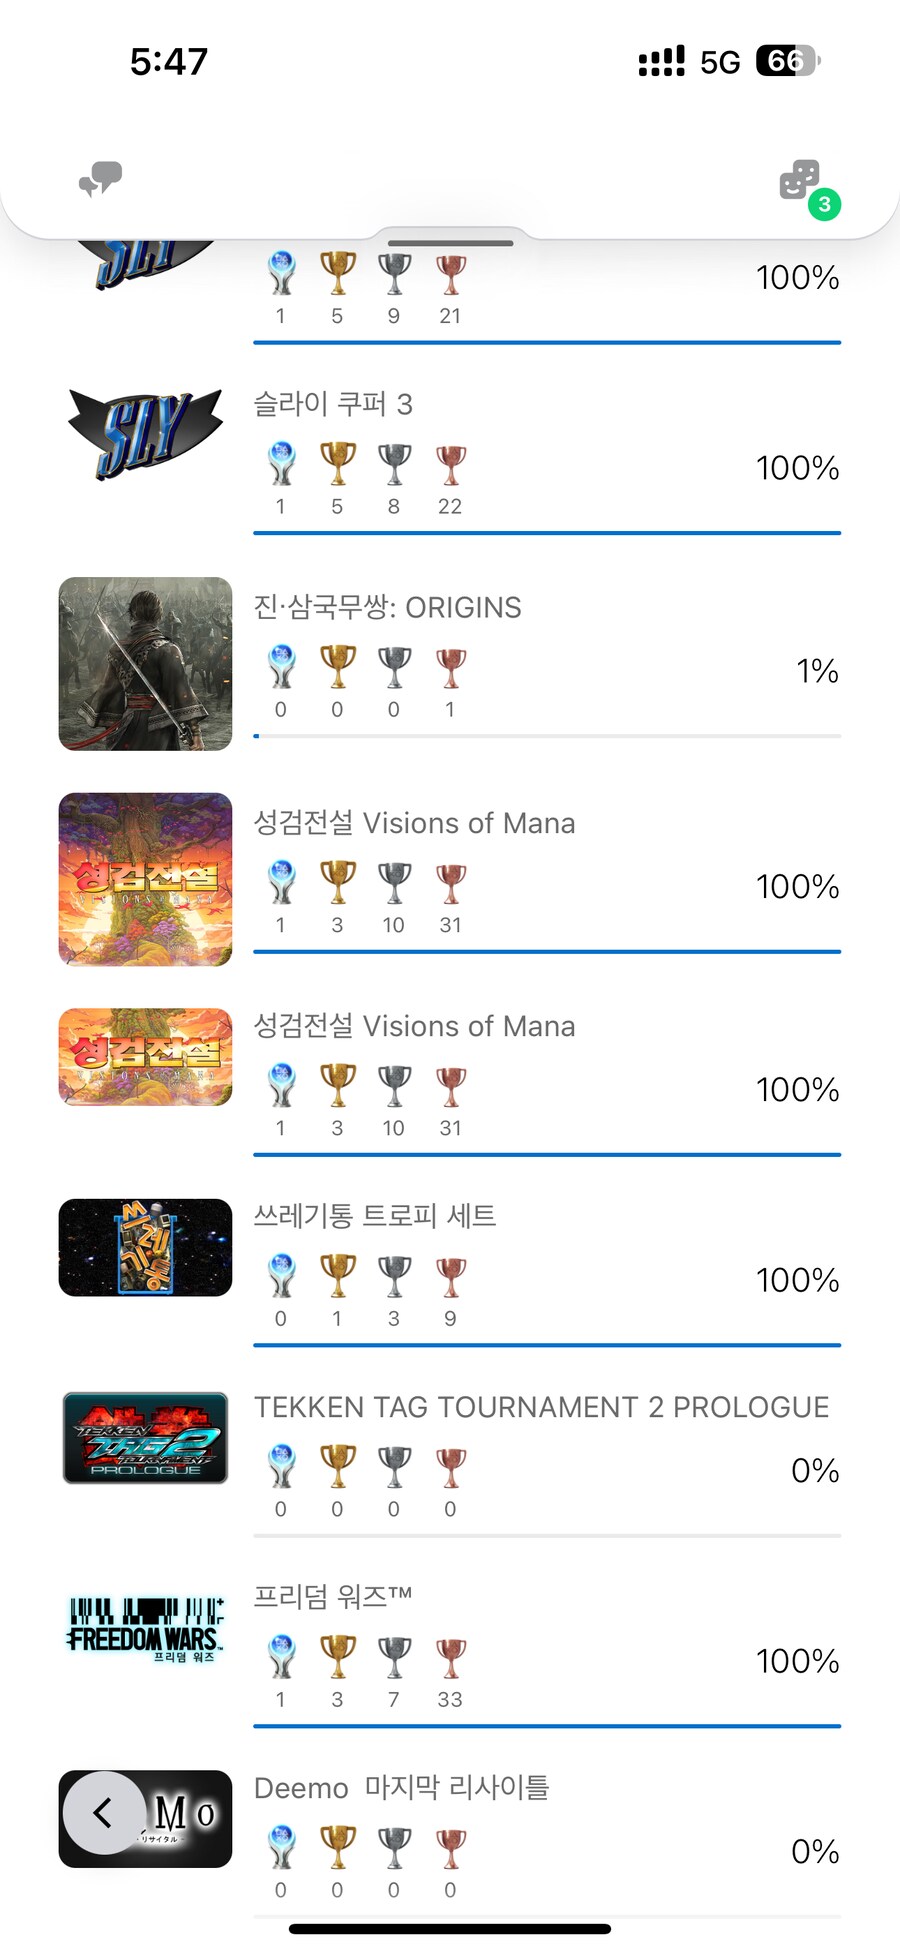The image size is (900, 1951).
Task: Open Deemo 마지막 리사이틀 trophy entry
Action: point(401,1787)
